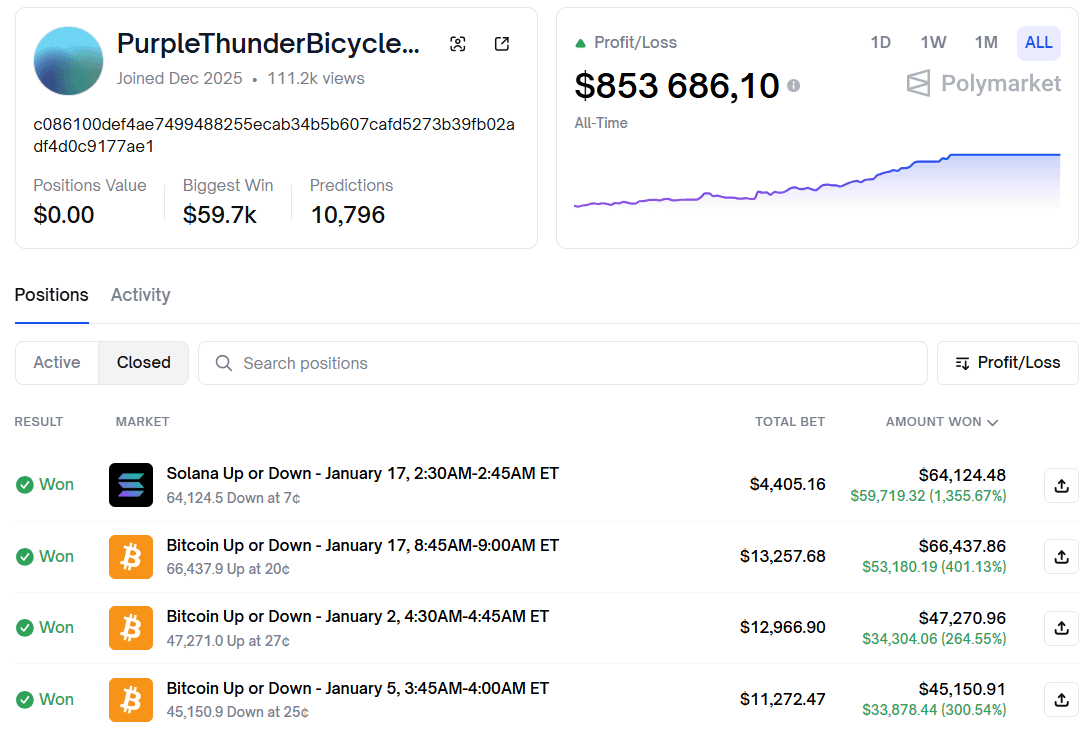Click the magnifier icon in search box

point(223,363)
